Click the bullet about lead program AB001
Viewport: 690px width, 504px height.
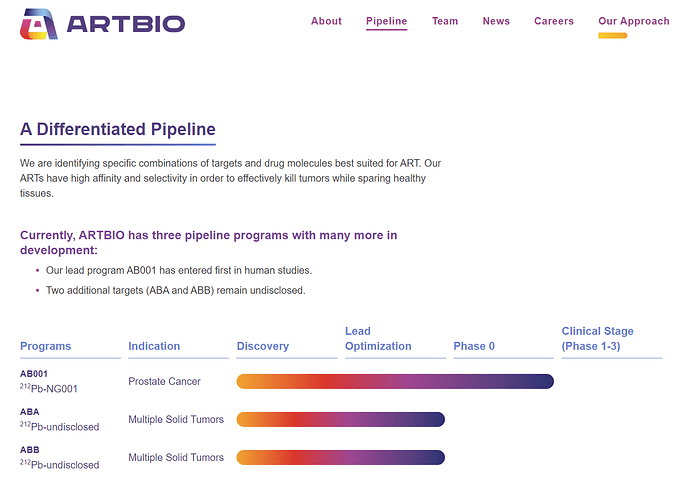click(179, 270)
